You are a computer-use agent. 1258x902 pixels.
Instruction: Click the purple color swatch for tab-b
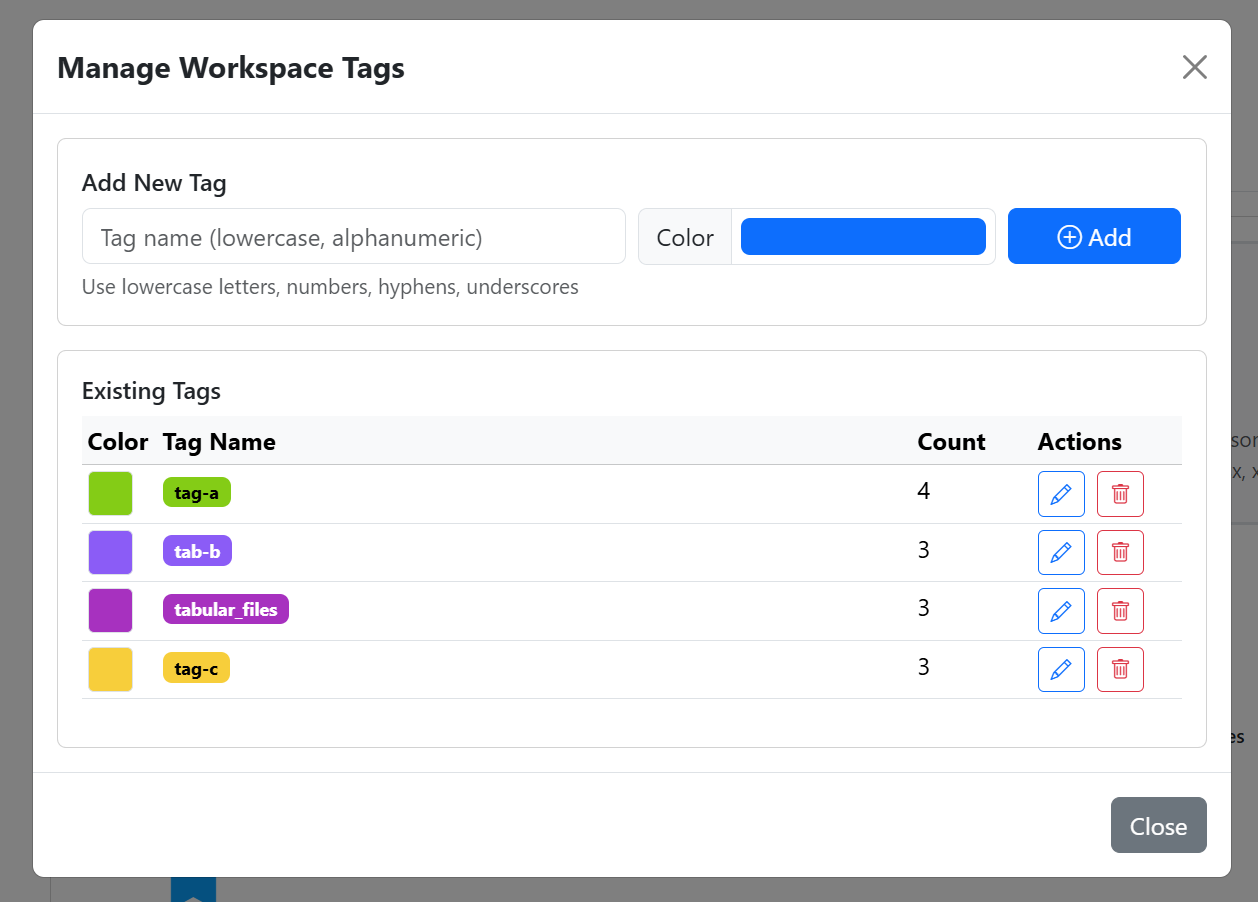tap(110, 552)
